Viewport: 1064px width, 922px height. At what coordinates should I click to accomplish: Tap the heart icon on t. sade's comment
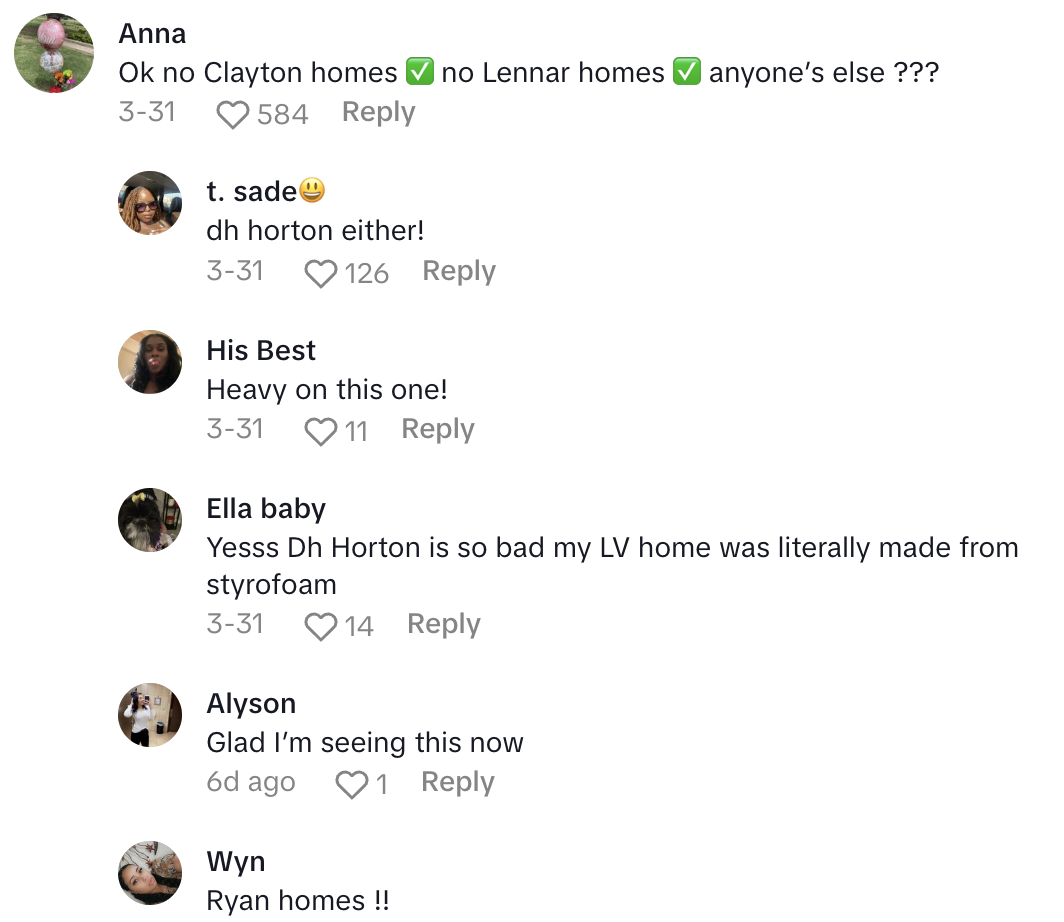pyautogui.click(x=320, y=272)
